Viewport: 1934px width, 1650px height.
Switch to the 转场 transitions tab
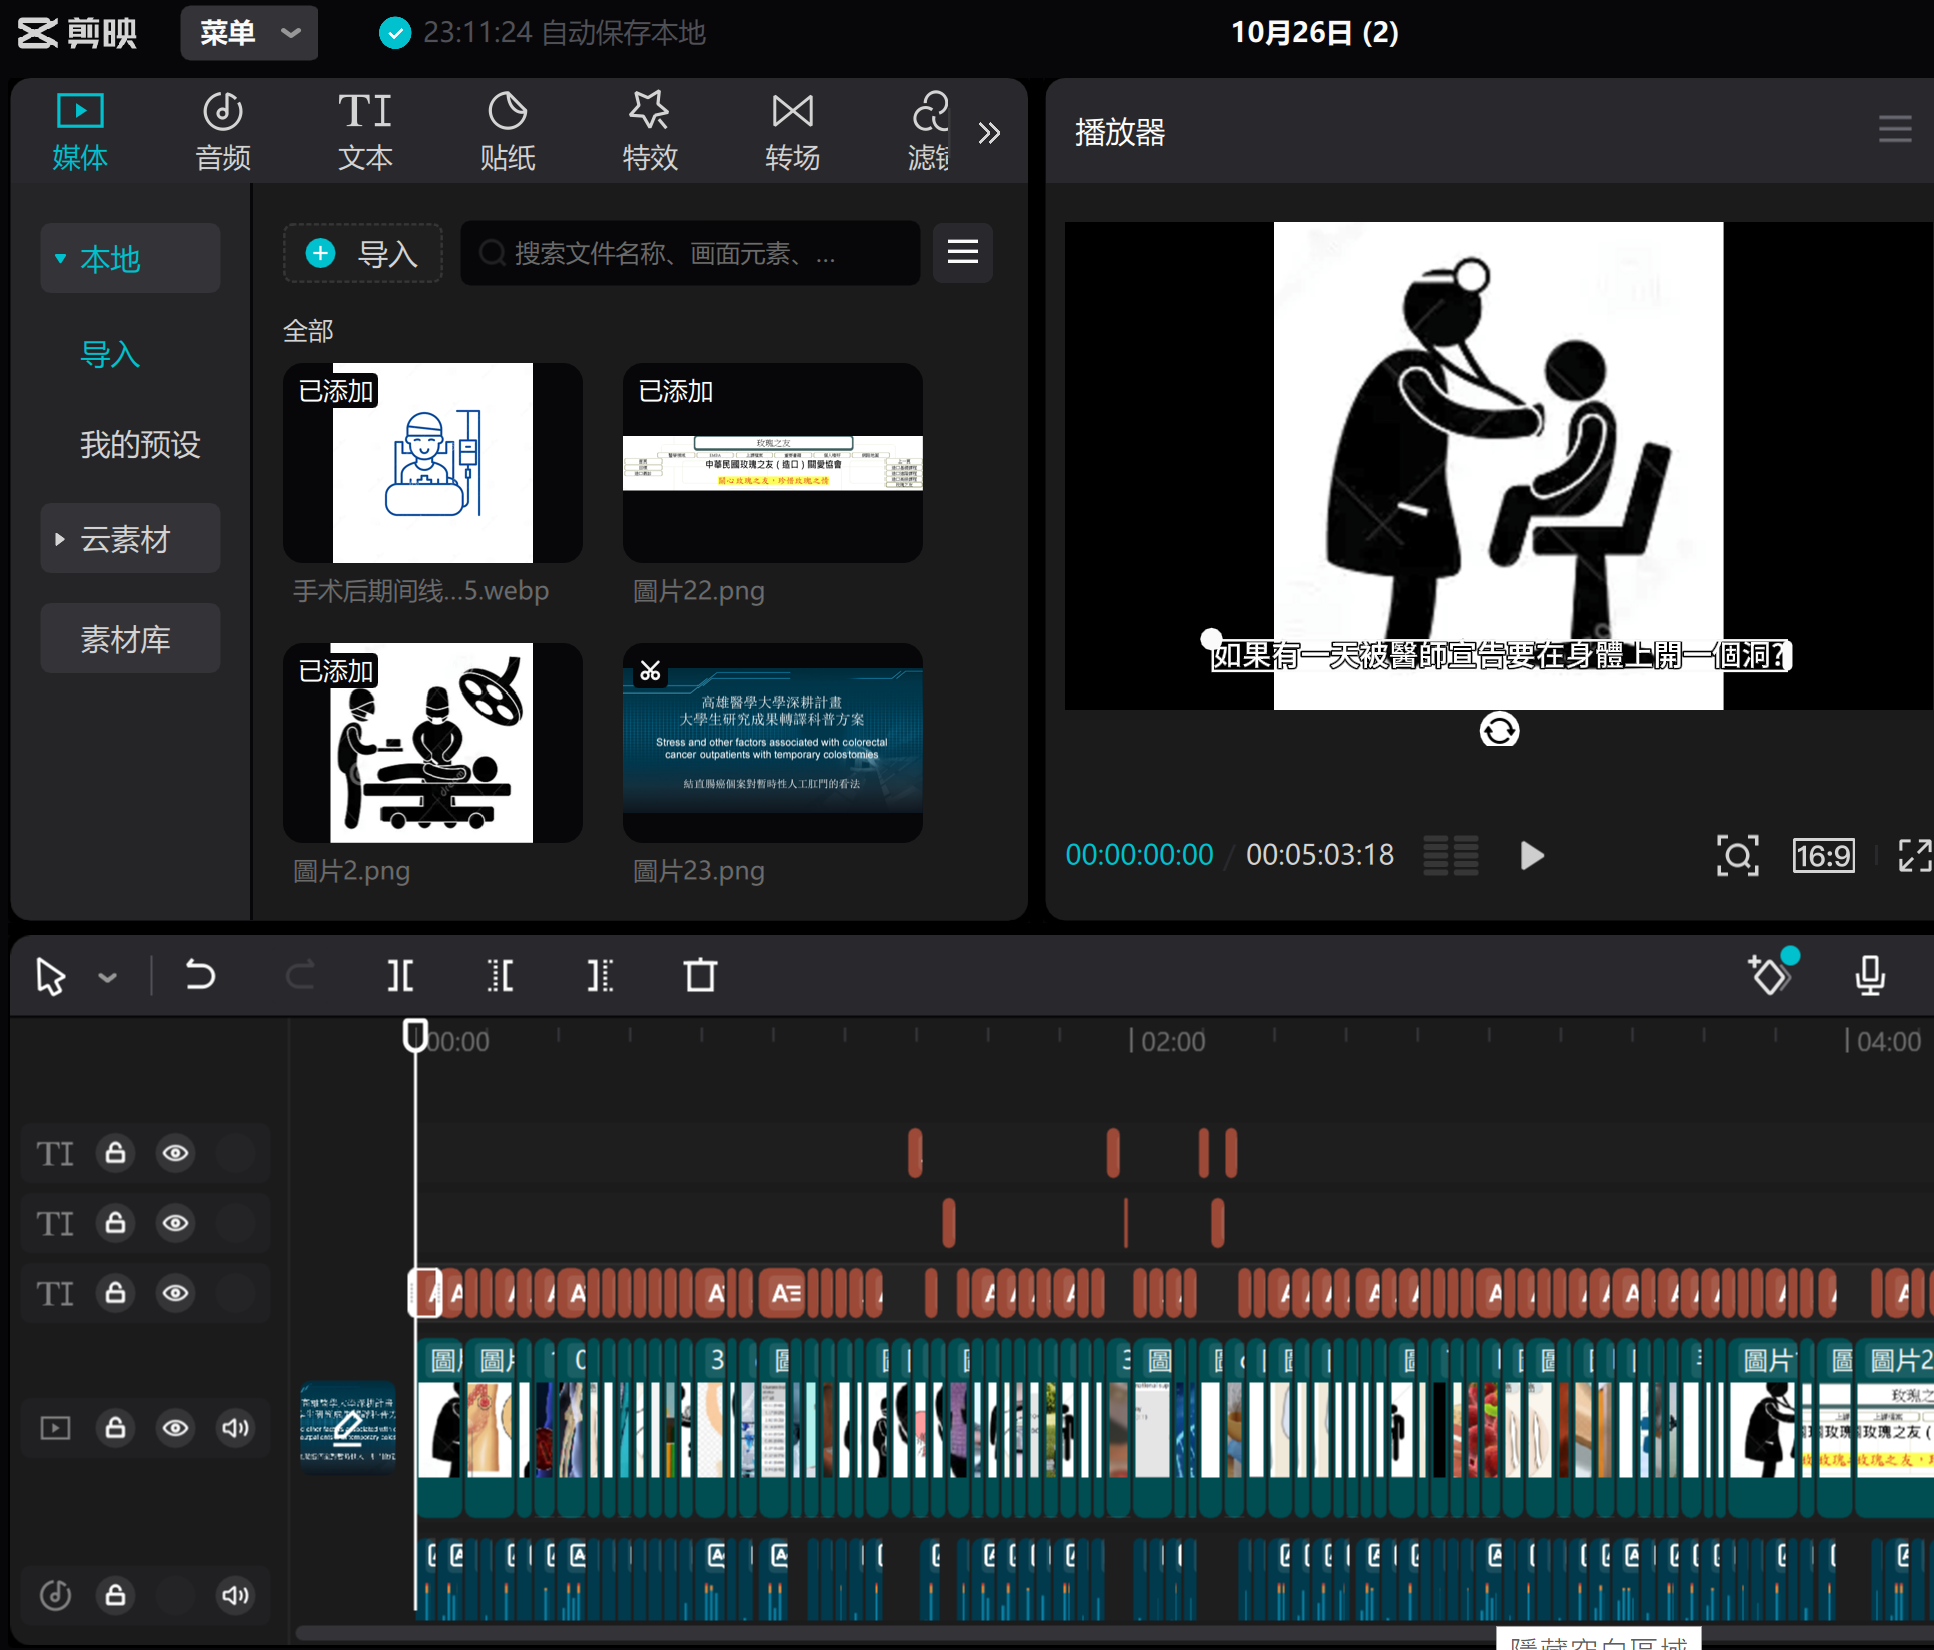pyautogui.click(x=792, y=132)
